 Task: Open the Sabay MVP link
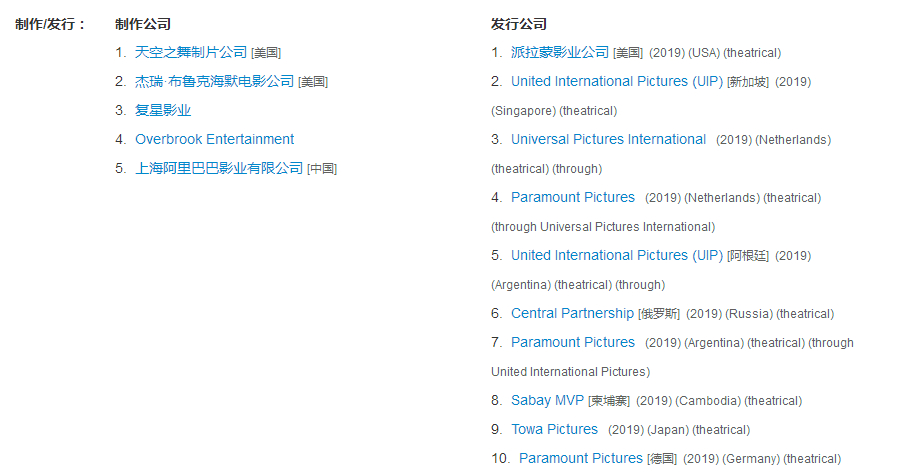click(547, 400)
